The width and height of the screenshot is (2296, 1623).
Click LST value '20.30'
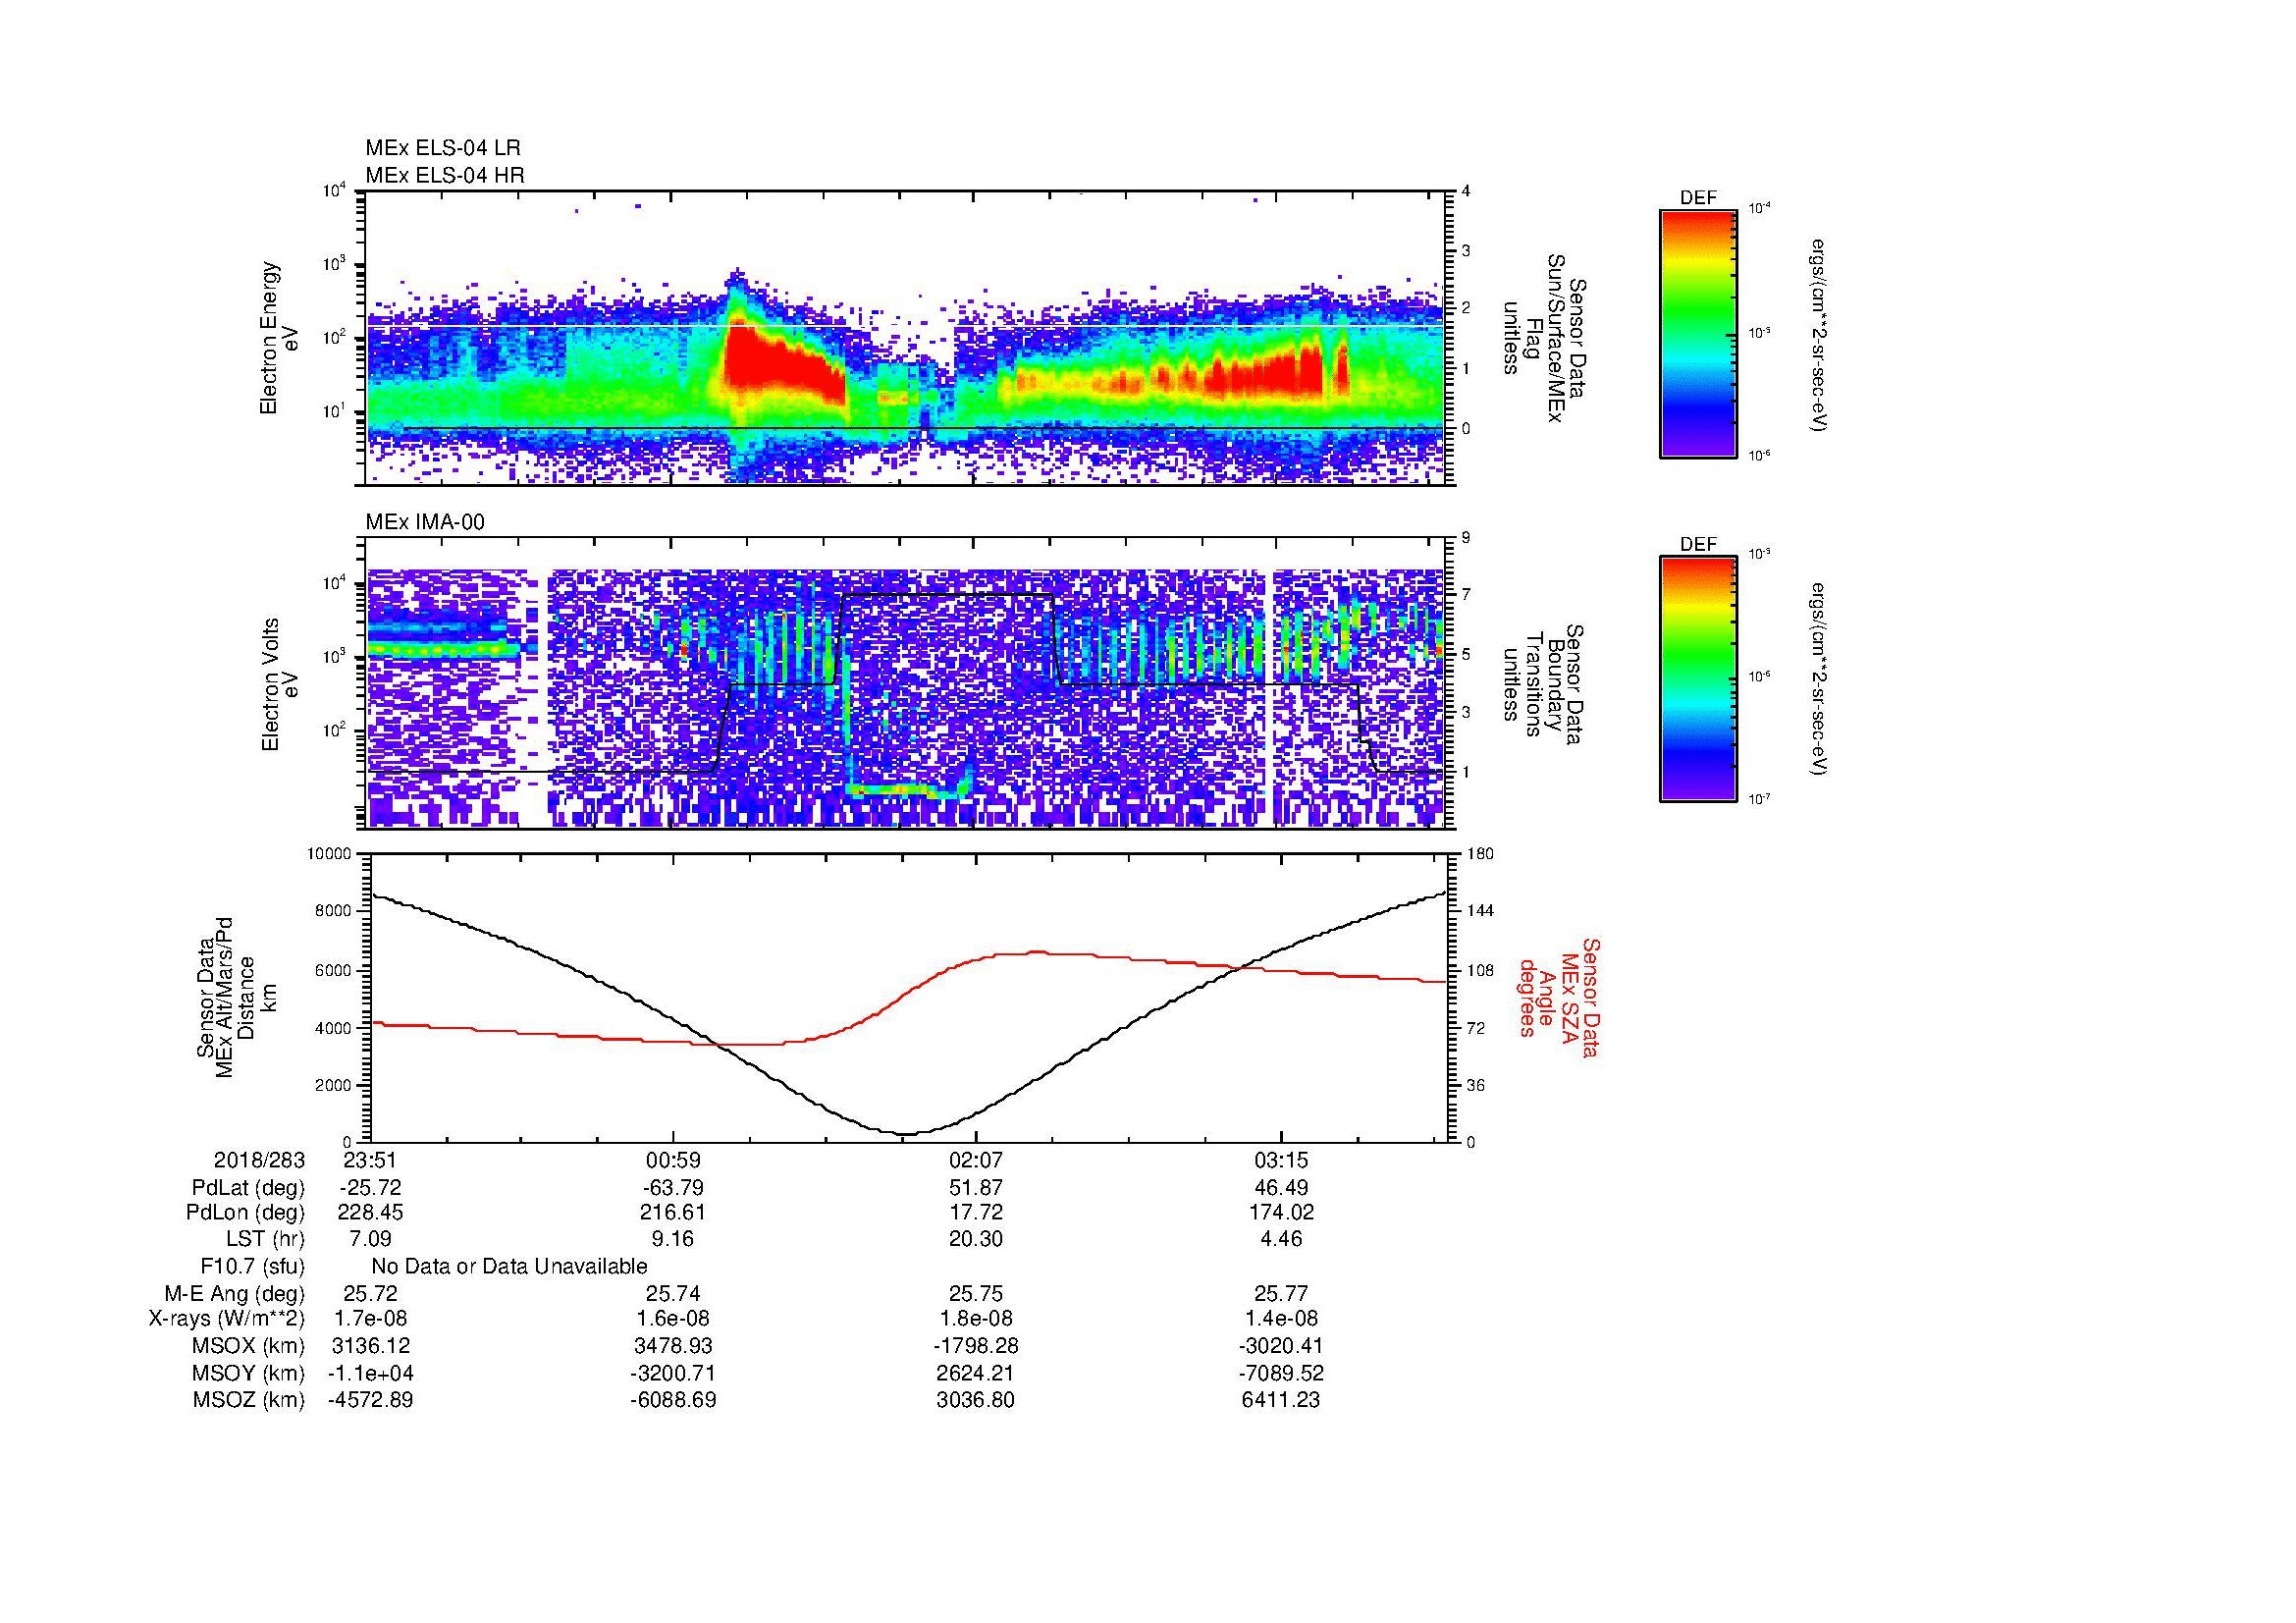pos(976,1239)
